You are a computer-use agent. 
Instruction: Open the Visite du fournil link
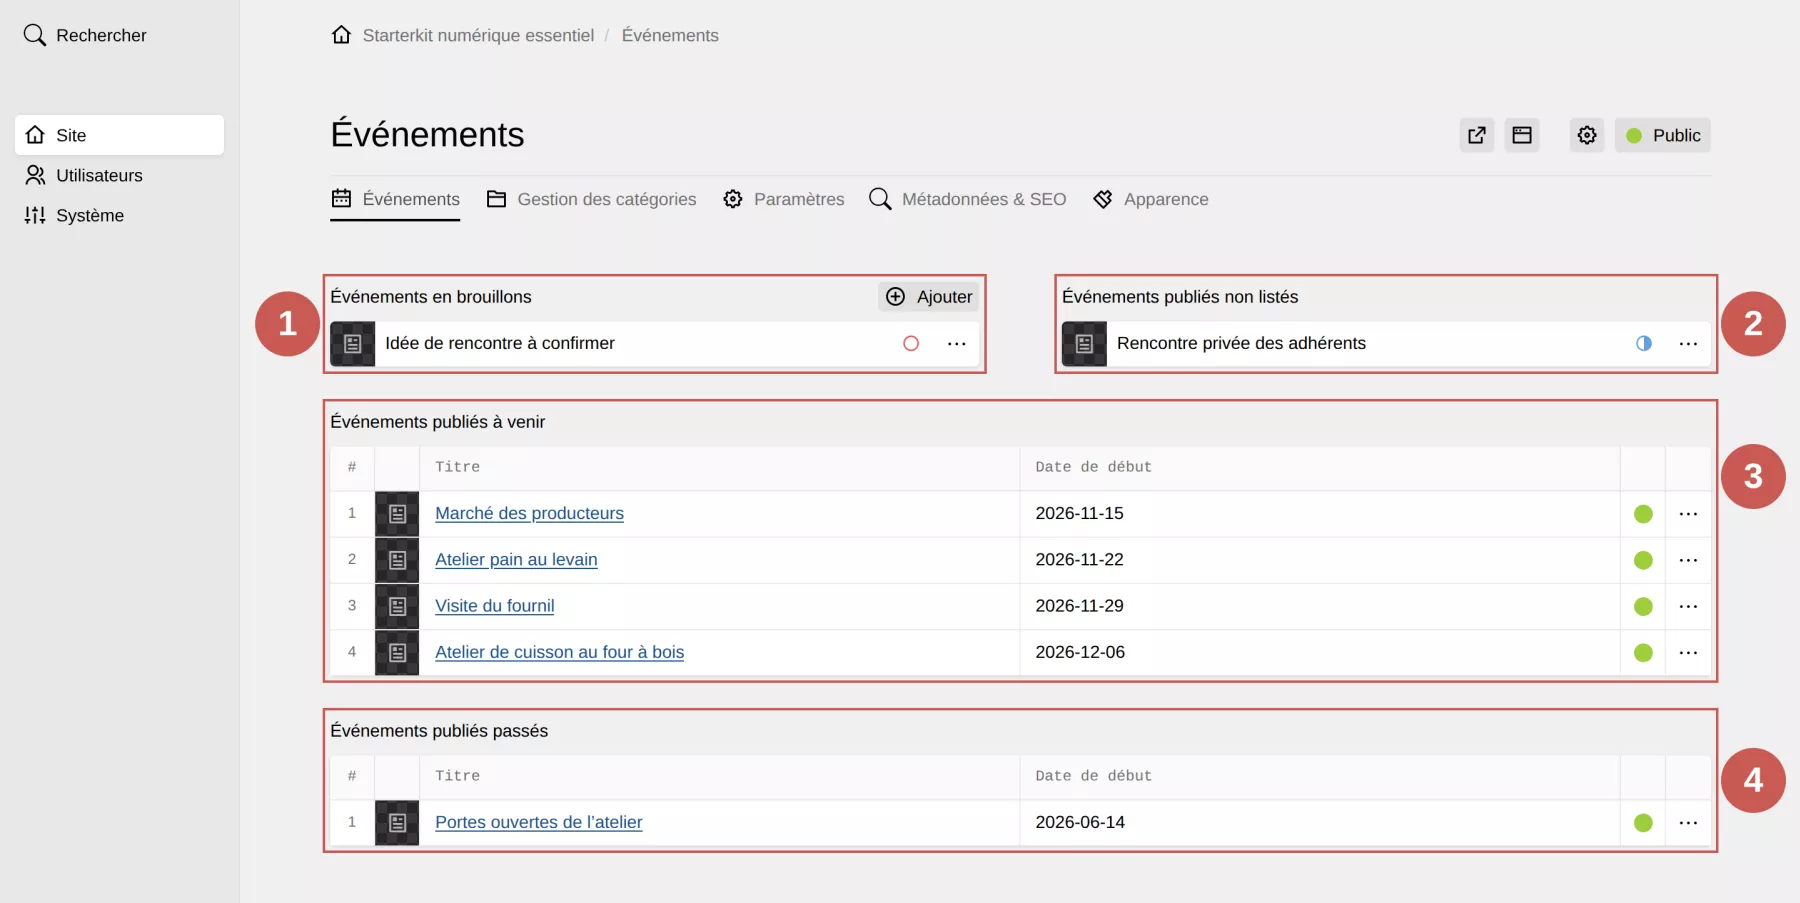[494, 605]
